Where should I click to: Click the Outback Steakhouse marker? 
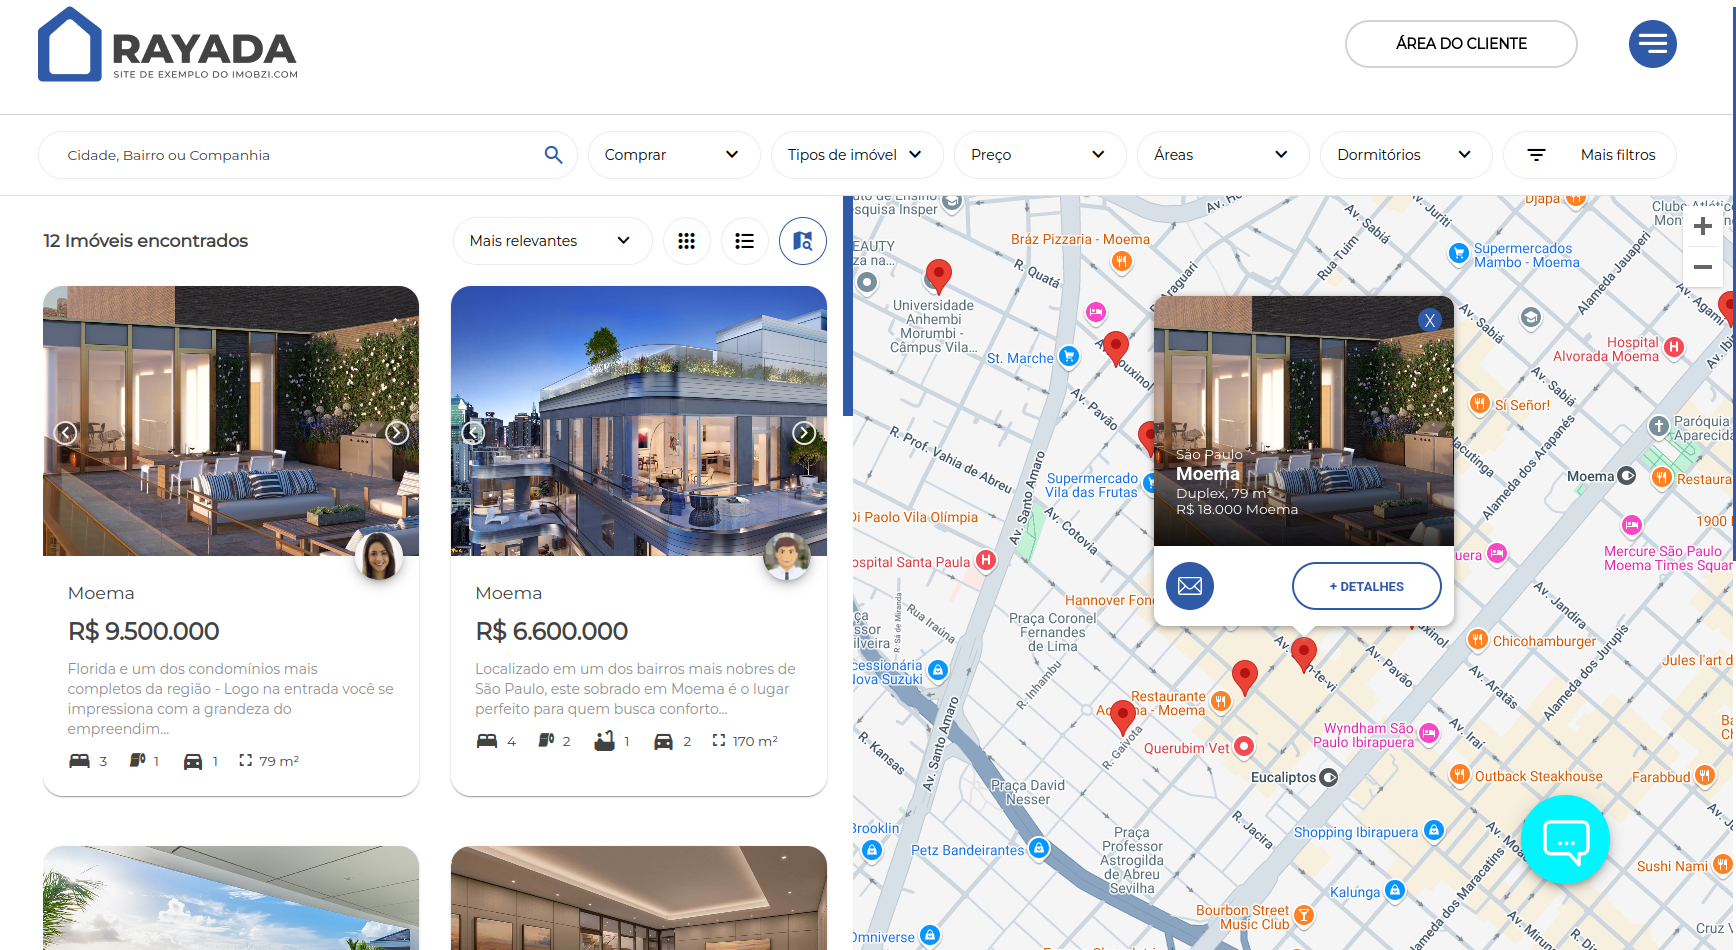[1460, 775]
